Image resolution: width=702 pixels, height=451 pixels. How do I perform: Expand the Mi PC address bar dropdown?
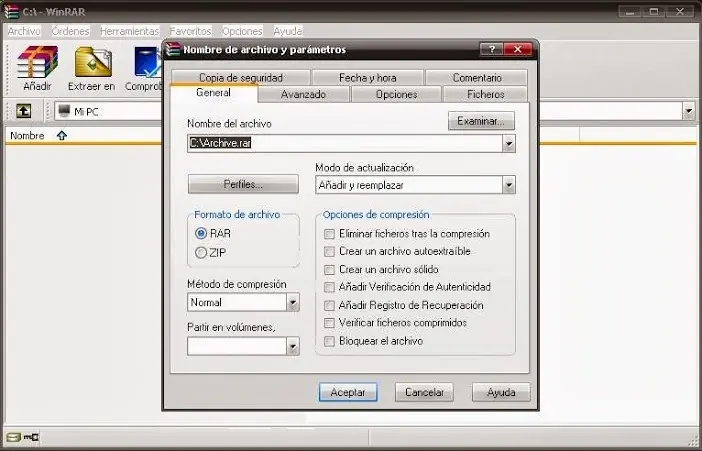pos(689,111)
